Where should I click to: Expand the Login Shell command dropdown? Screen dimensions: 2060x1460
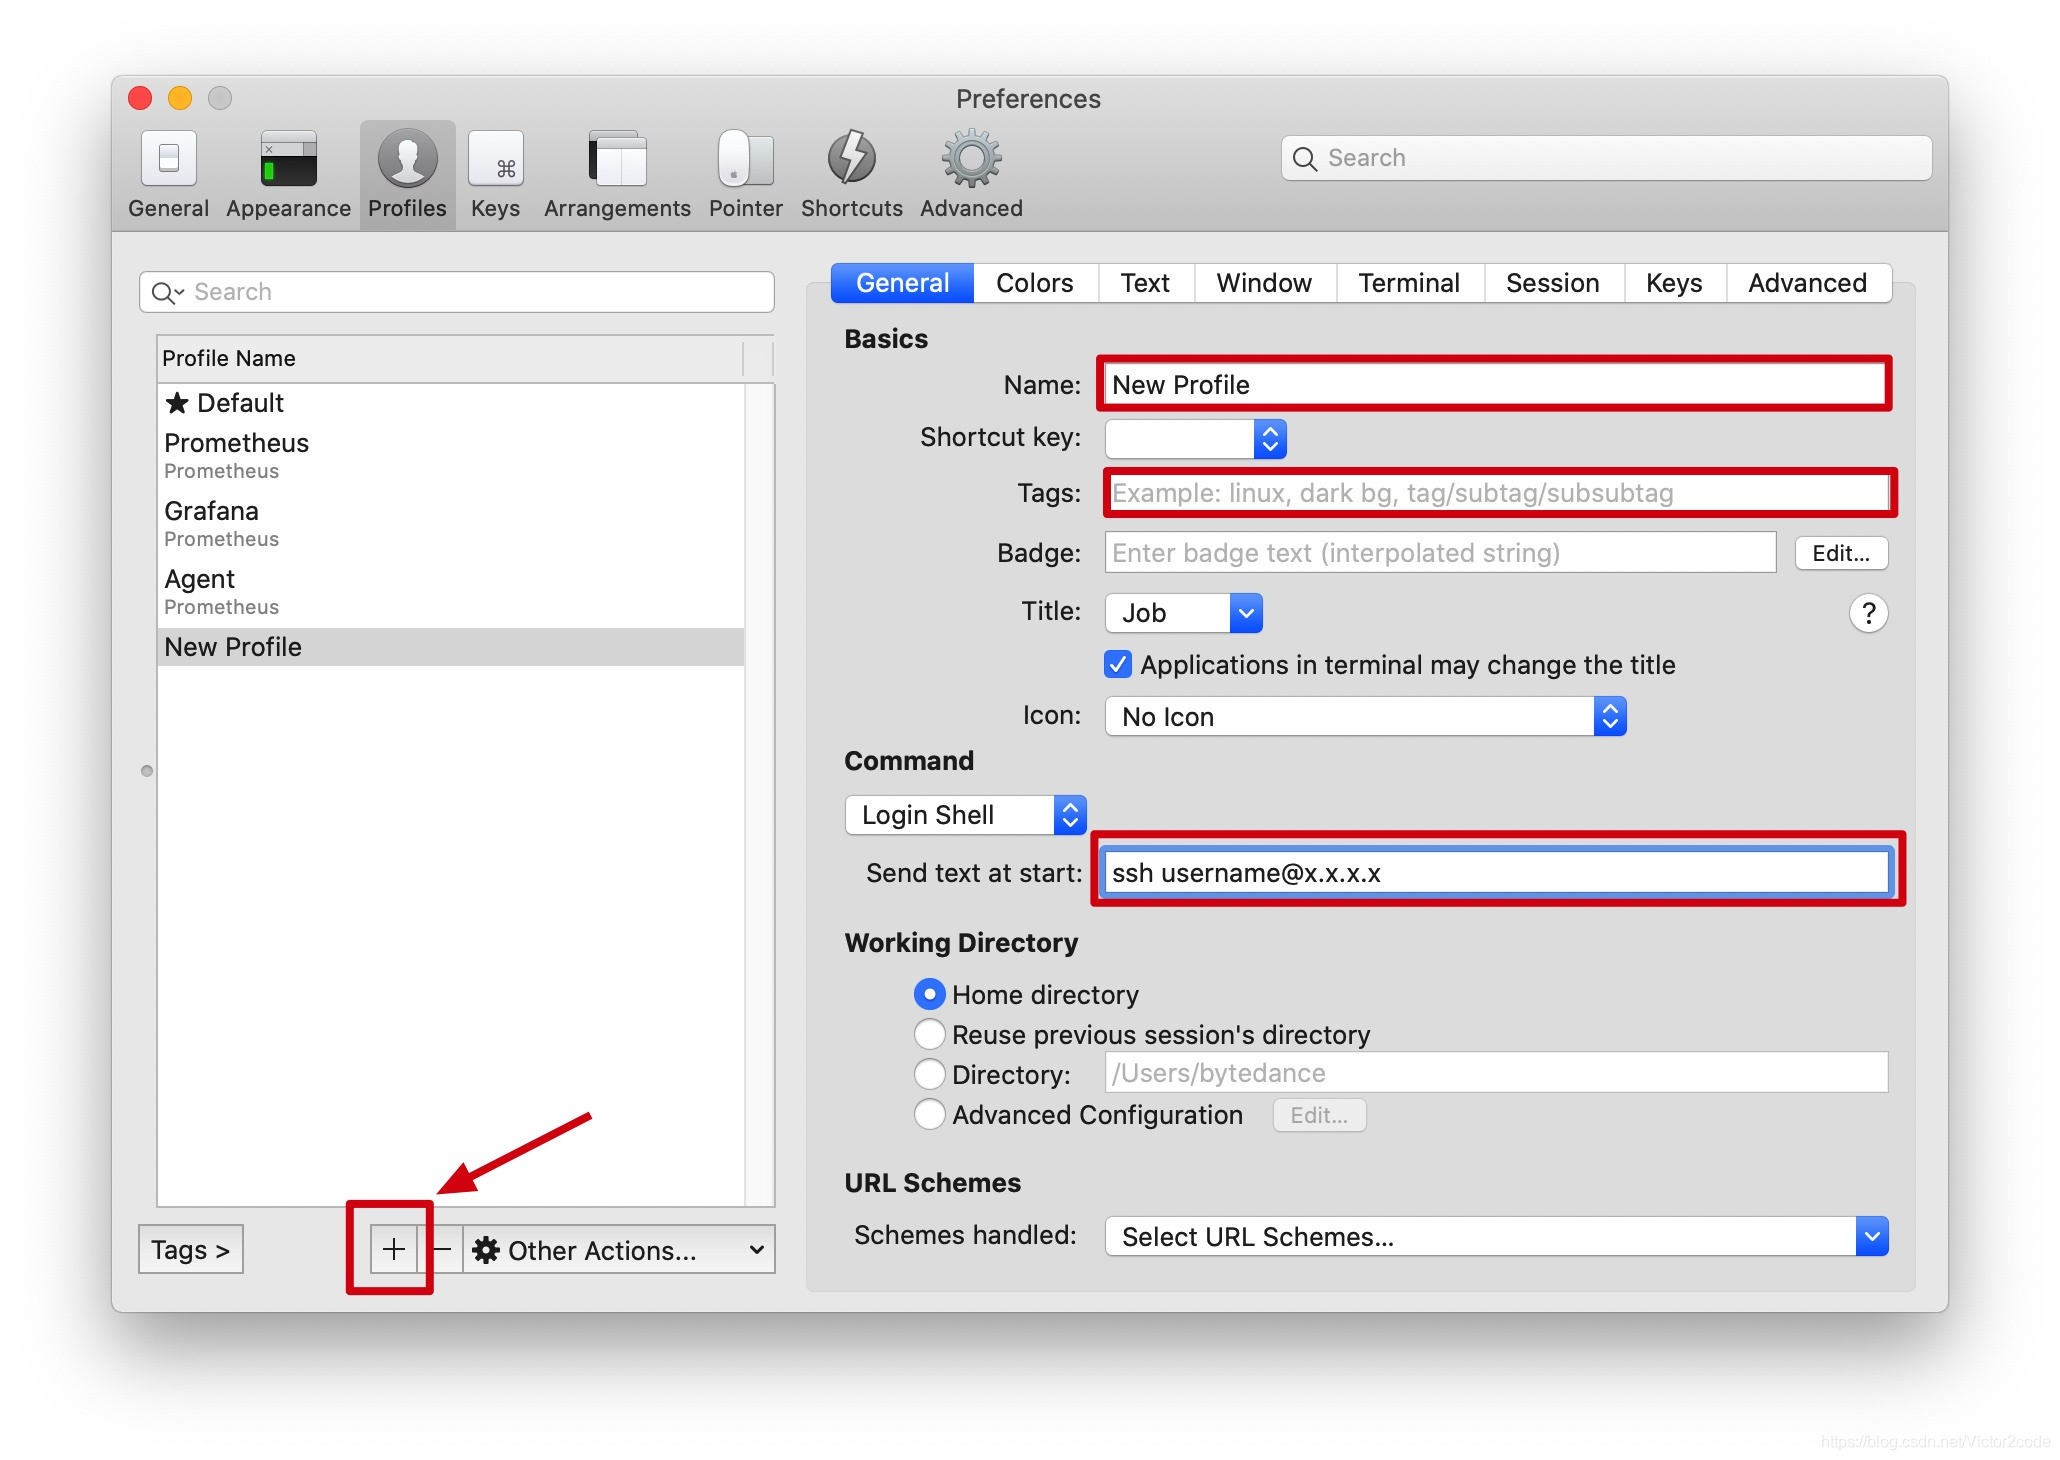(x=965, y=815)
